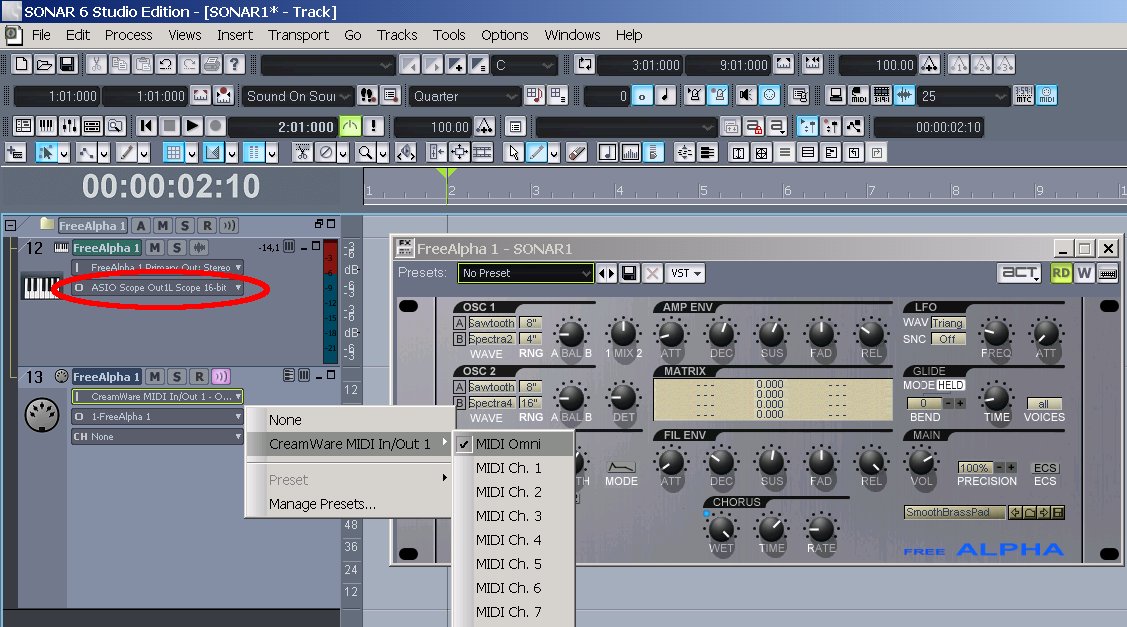Save the current project
This screenshot has width=1127, height=627.
(67, 65)
